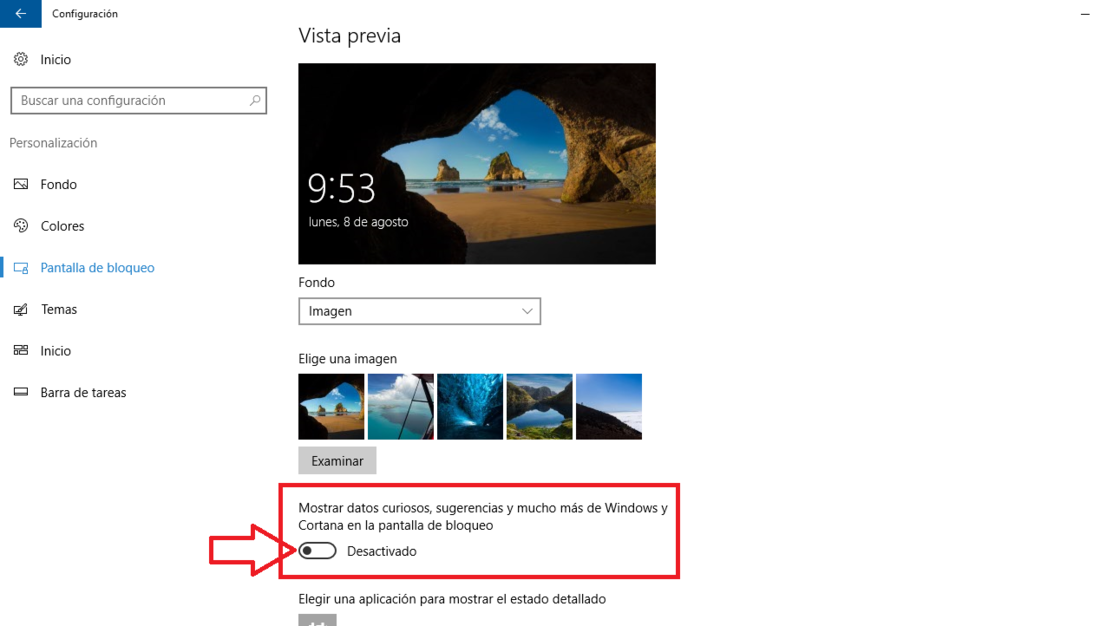Image resolution: width=1100 pixels, height=626 pixels.
Task: Click the Start tiles Inicio icon in sidebar
Action: pos(21,350)
